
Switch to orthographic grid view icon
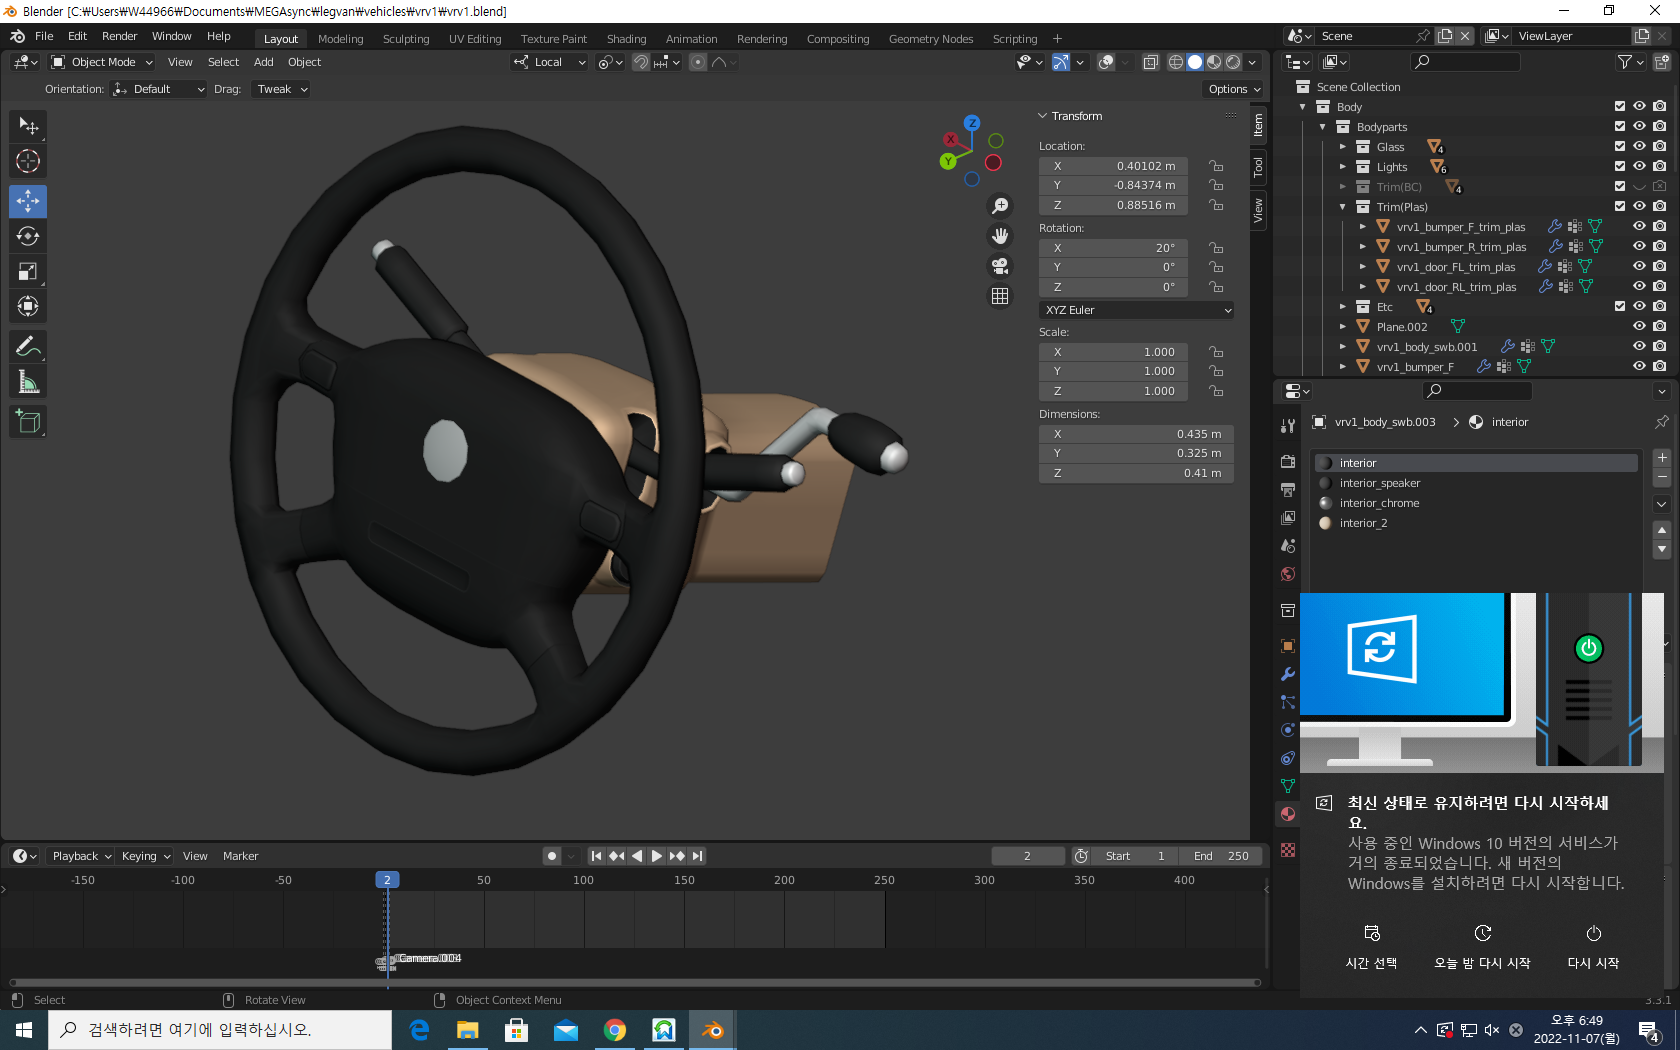click(999, 296)
